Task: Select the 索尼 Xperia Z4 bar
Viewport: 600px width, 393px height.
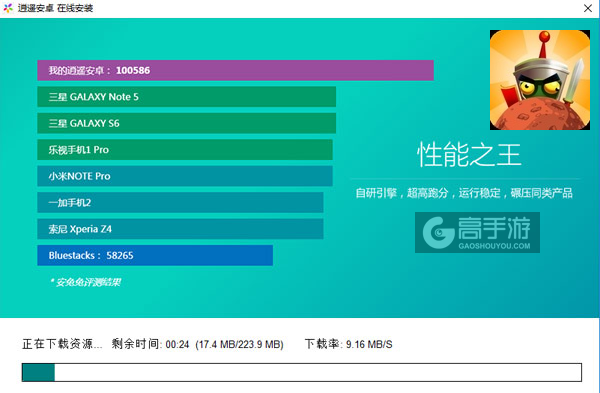Action: (x=180, y=229)
